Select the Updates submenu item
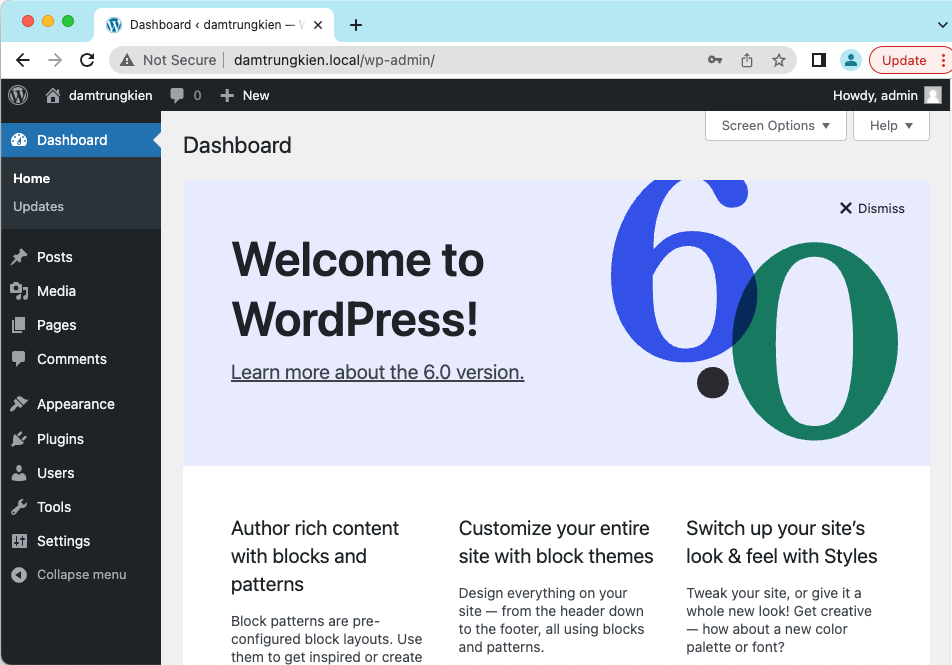Screen dimensions: 952x665 pyautogui.click(x=38, y=206)
